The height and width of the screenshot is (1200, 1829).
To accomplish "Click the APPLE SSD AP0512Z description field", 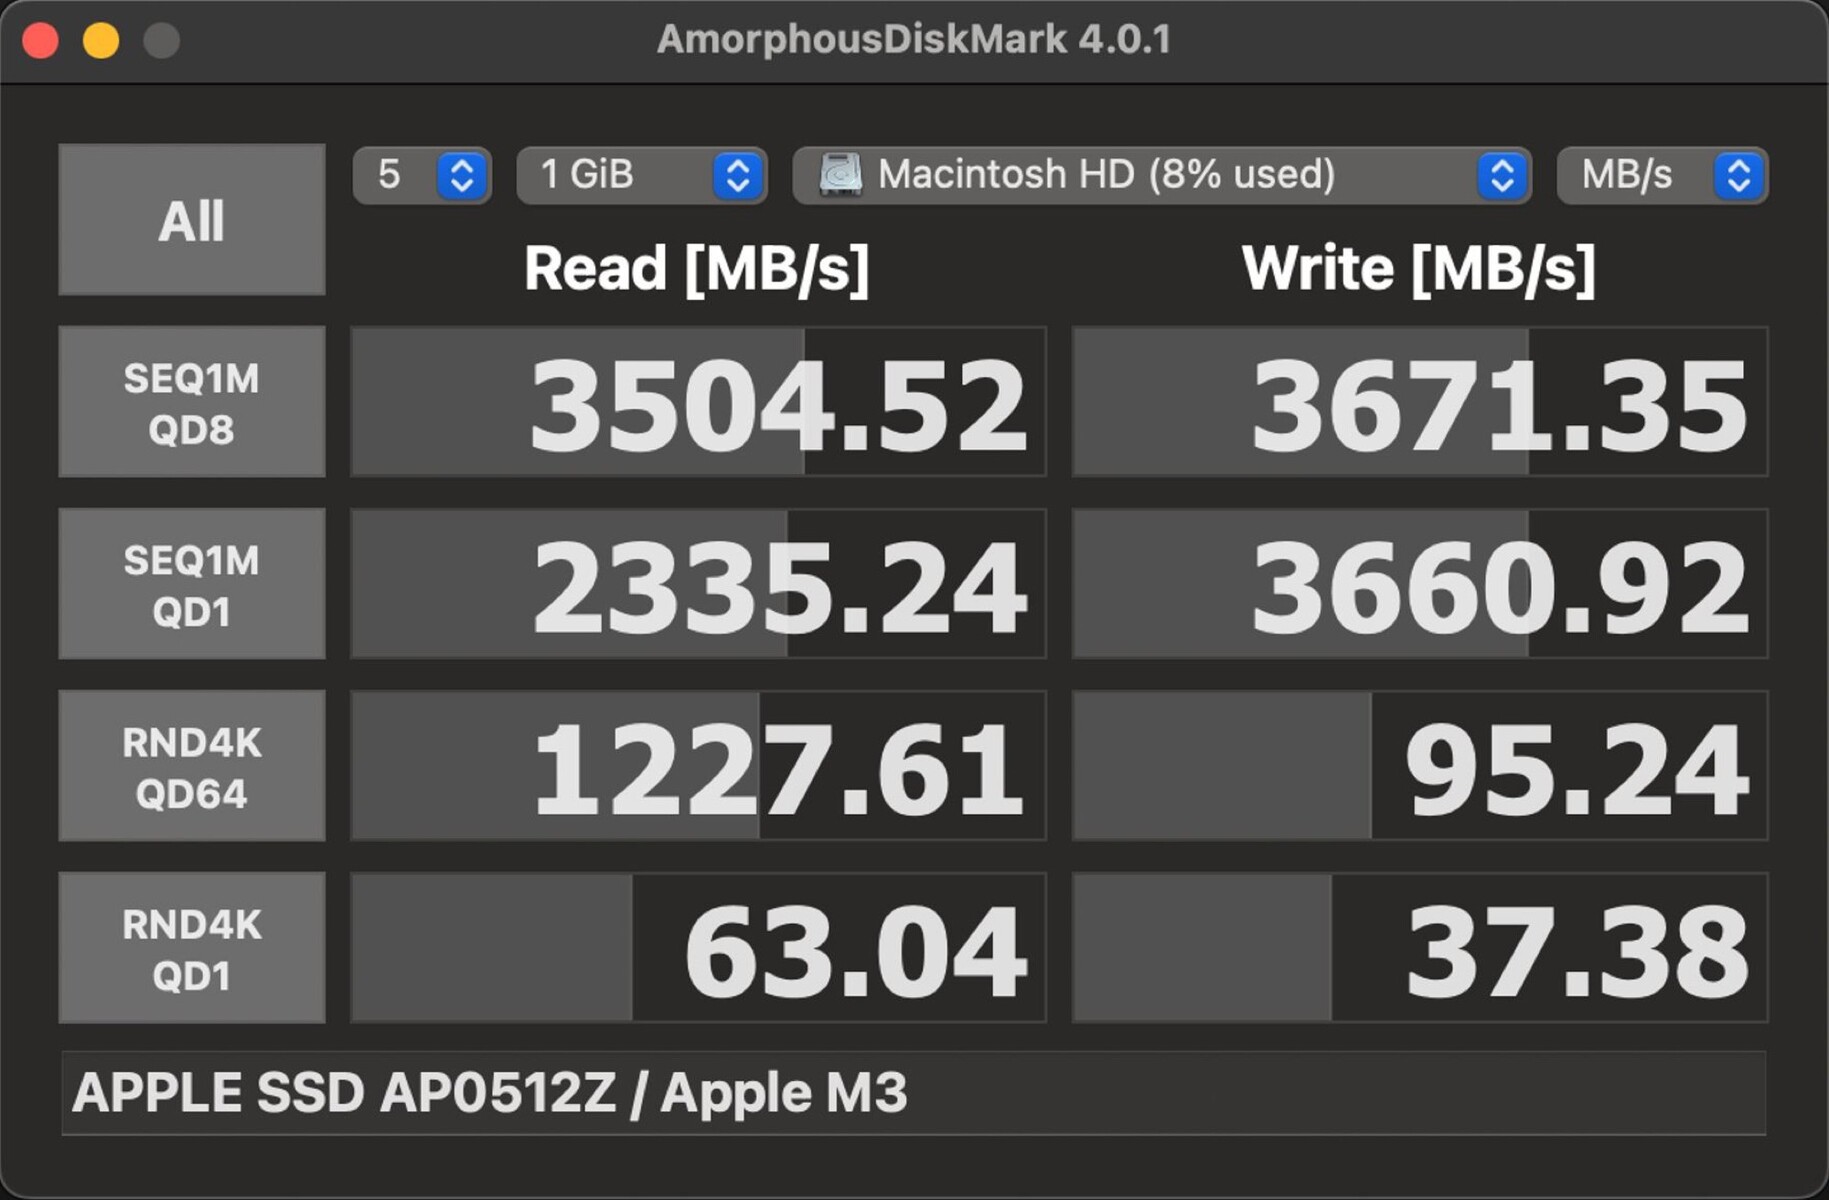I will click(913, 1092).
